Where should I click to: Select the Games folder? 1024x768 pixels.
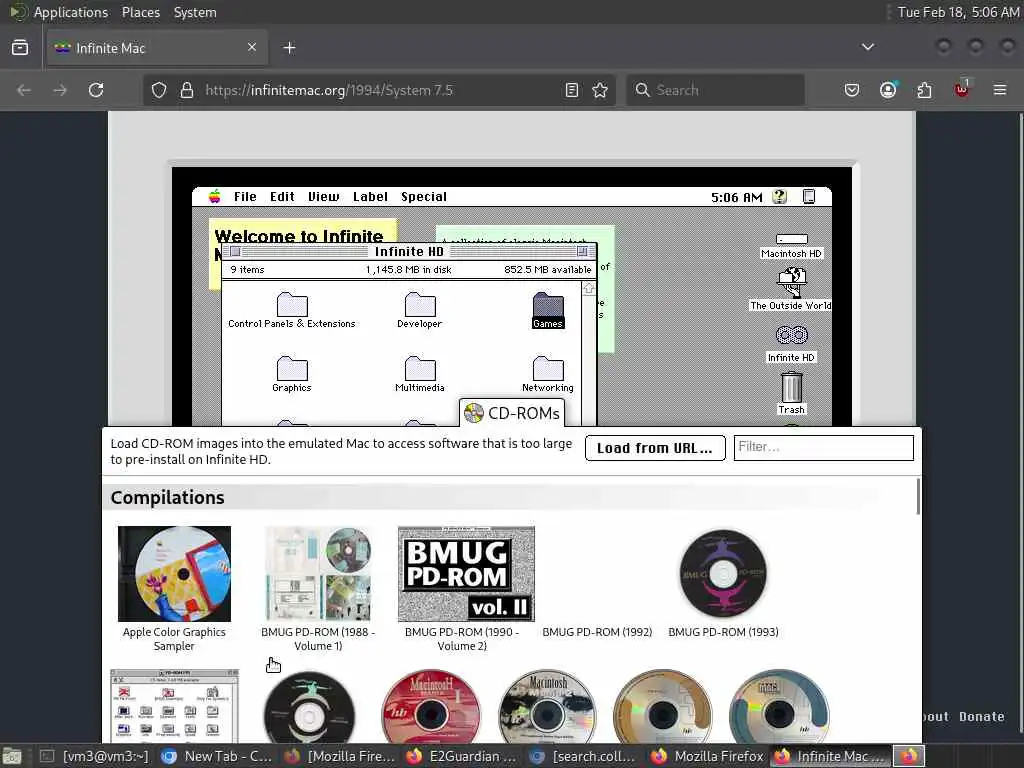pyautogui.click(x=547, y=310)
